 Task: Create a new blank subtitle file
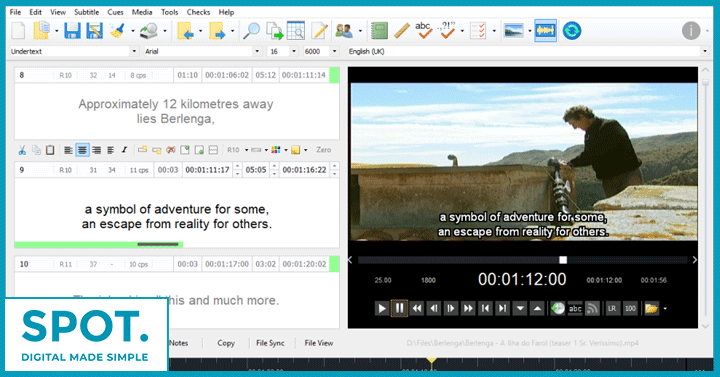tap(18, 31)
